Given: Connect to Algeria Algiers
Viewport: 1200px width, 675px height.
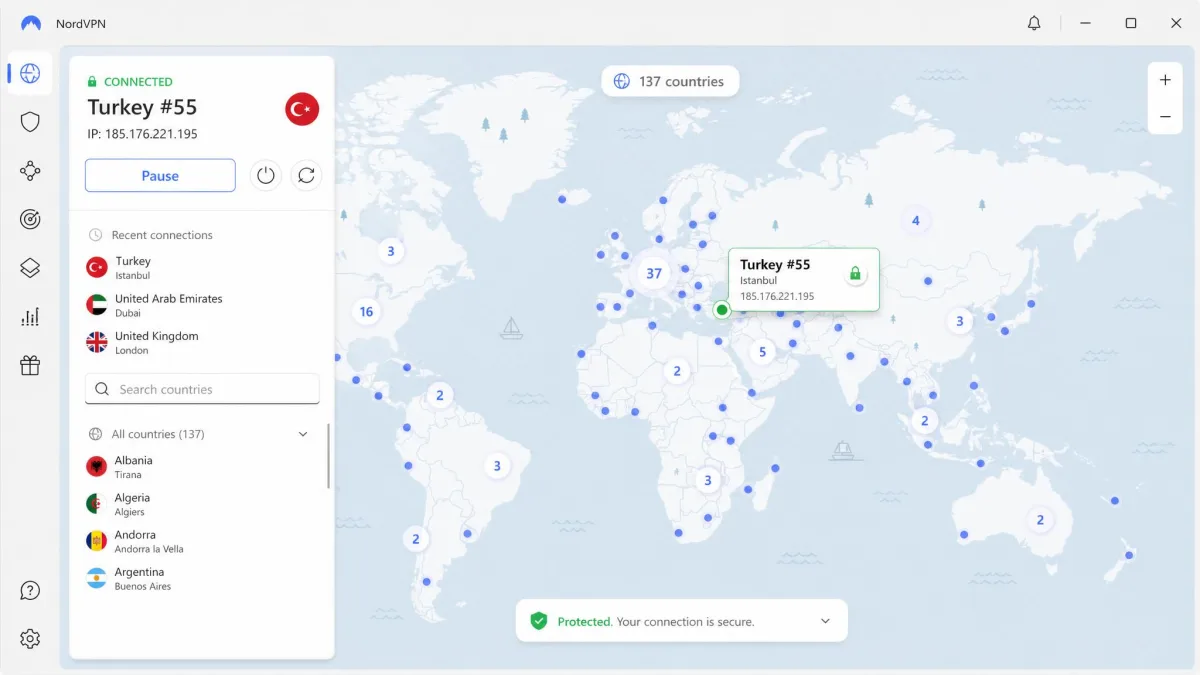Looking at the screenshot, I should (200, 504).
